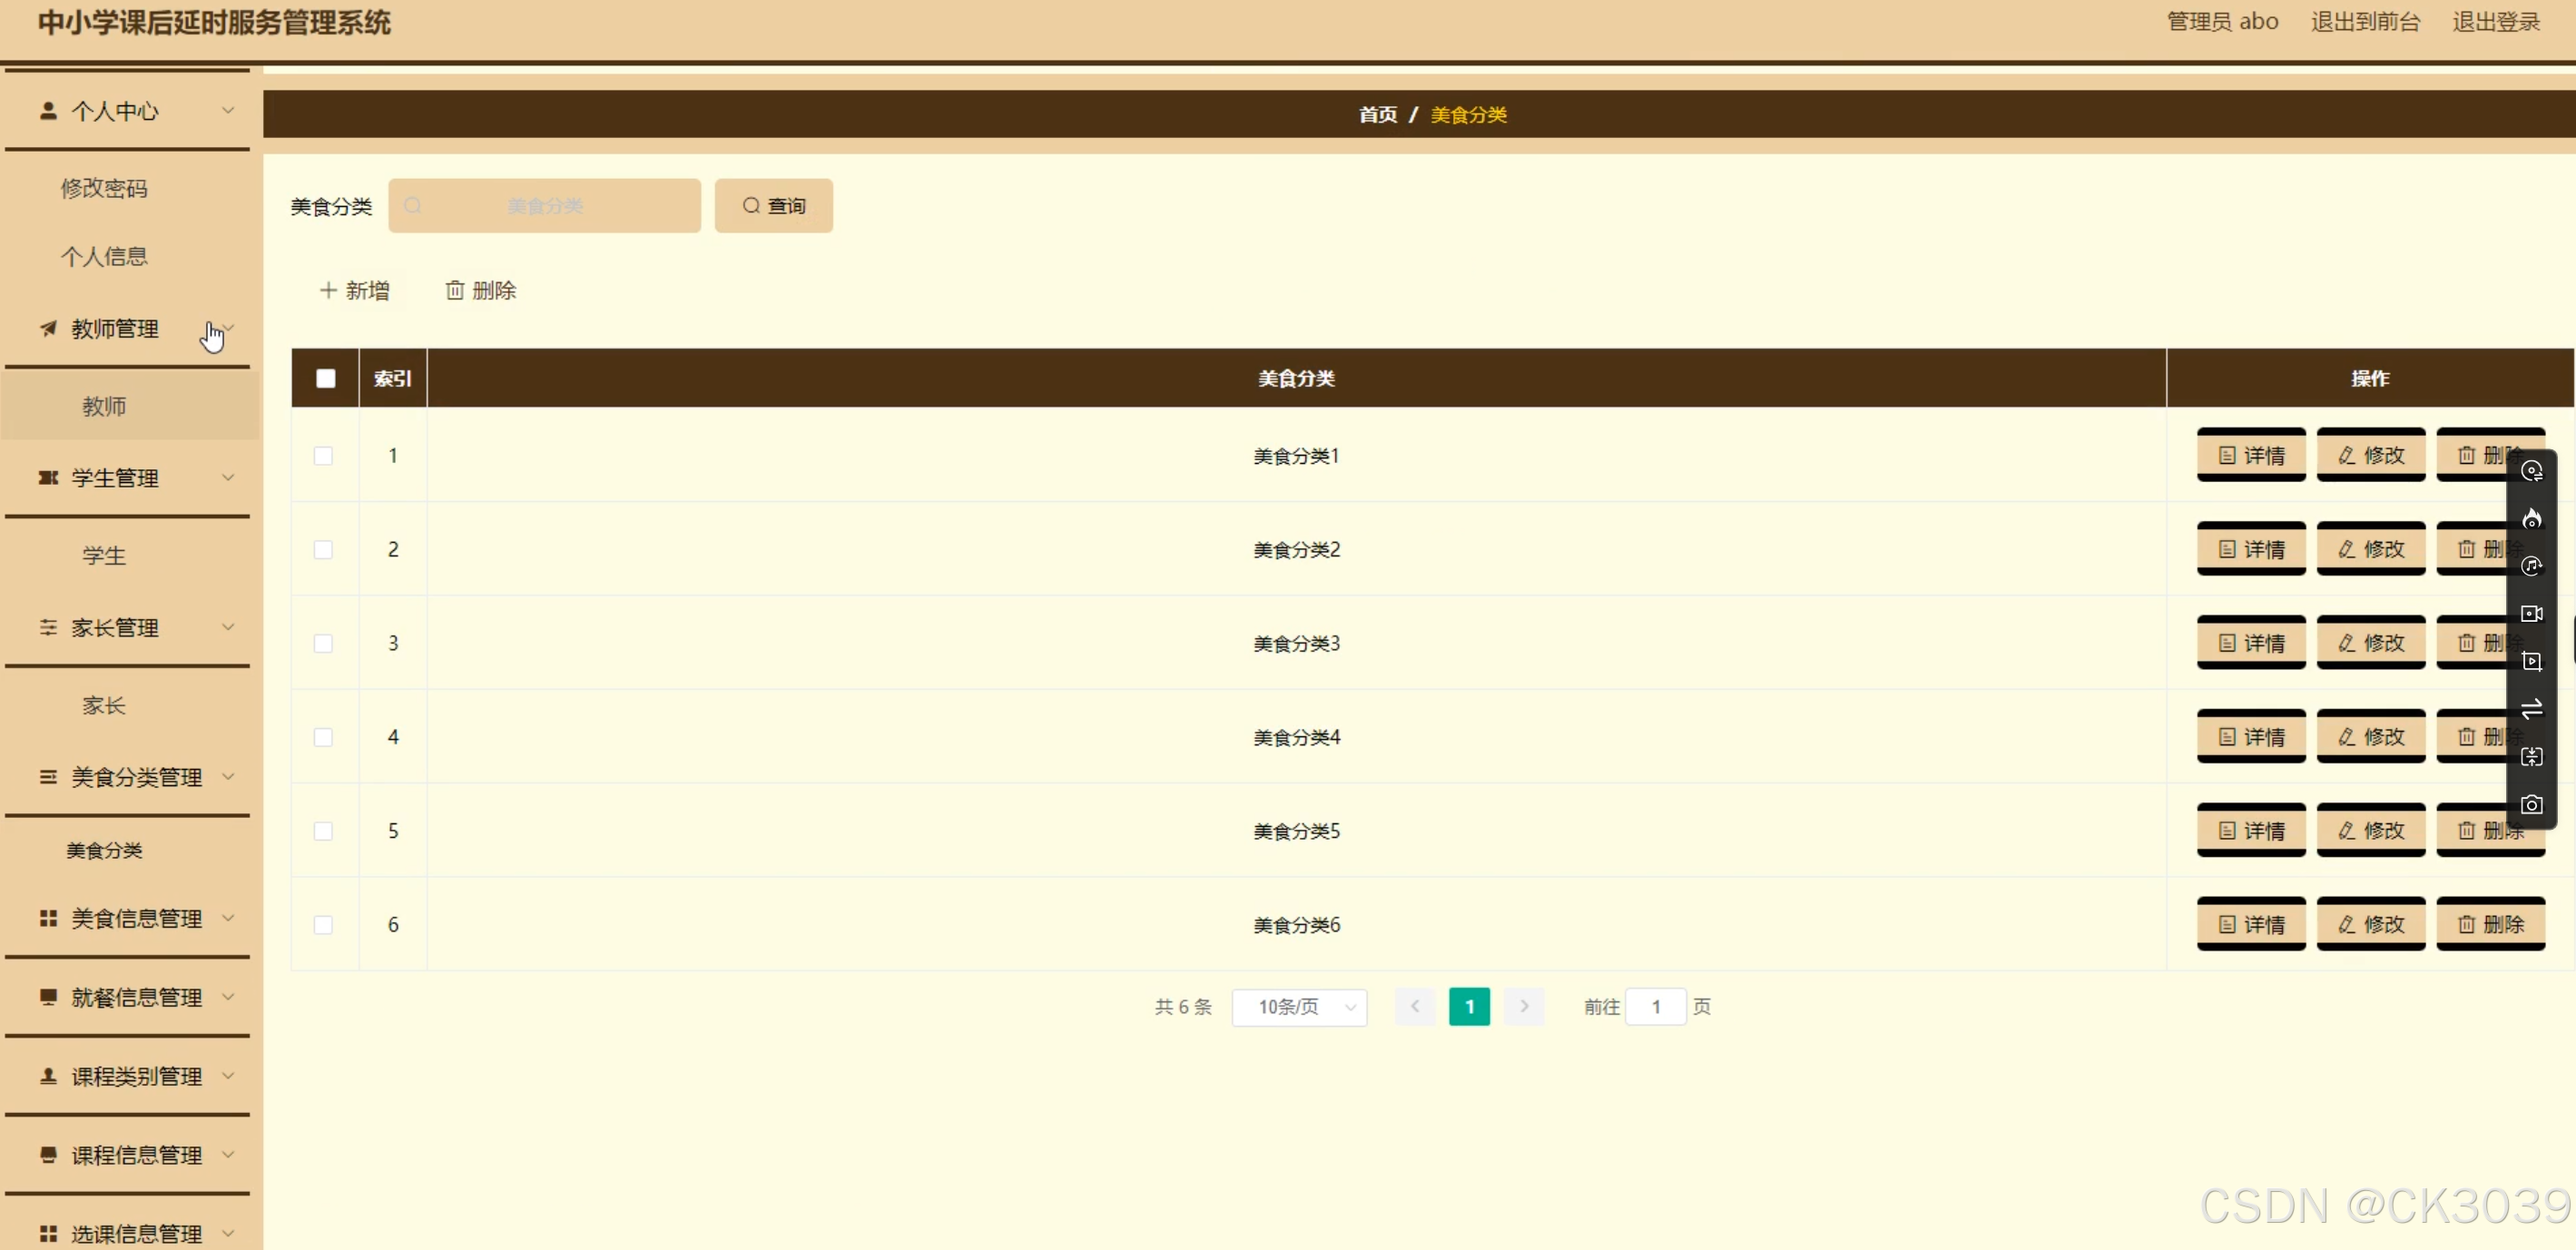2576x1250 pixels.
Task: Click 详情 button for 美食分类2 row
Action: (2250, 549)
